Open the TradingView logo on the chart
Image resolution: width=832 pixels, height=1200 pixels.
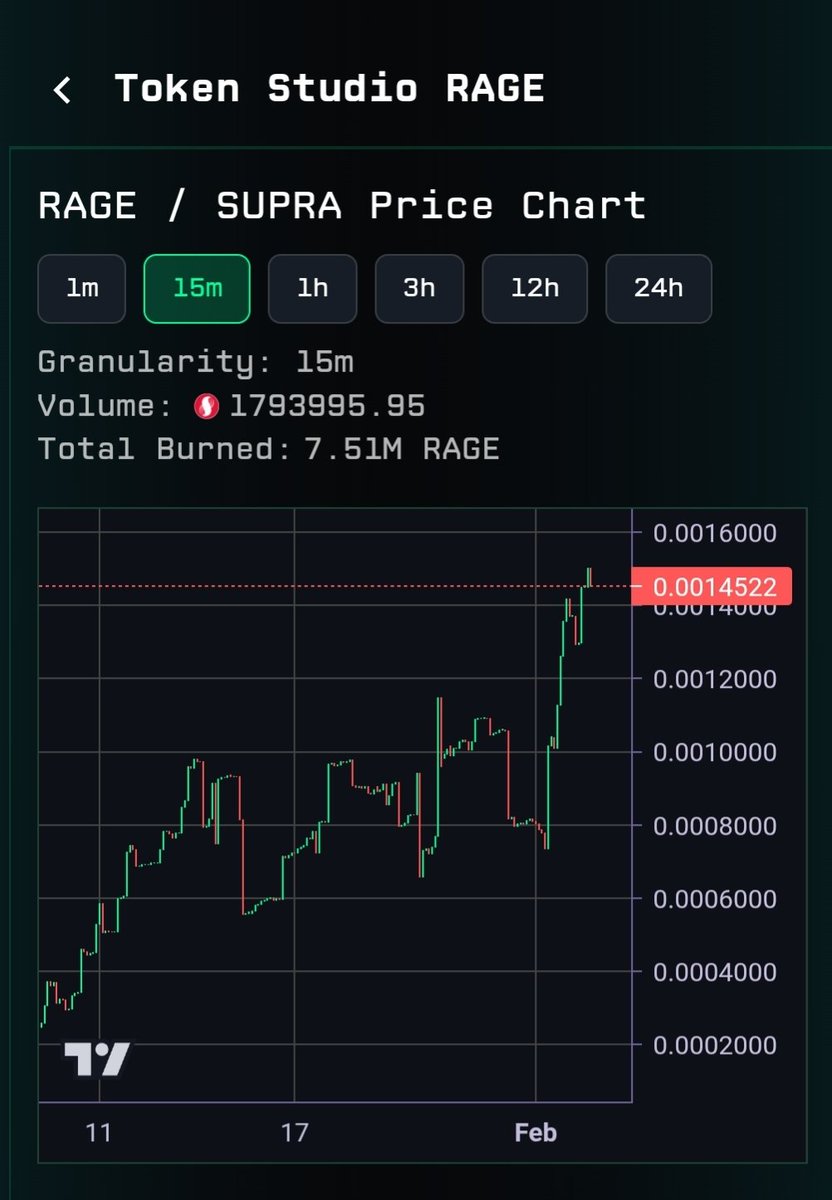(97, 1059)
